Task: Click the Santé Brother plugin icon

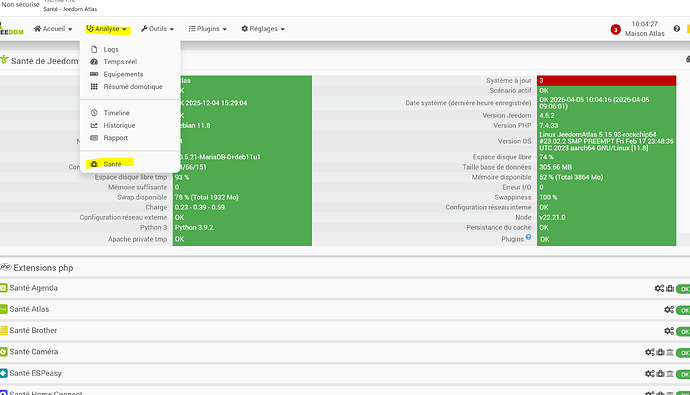Action: coord(4,330)
